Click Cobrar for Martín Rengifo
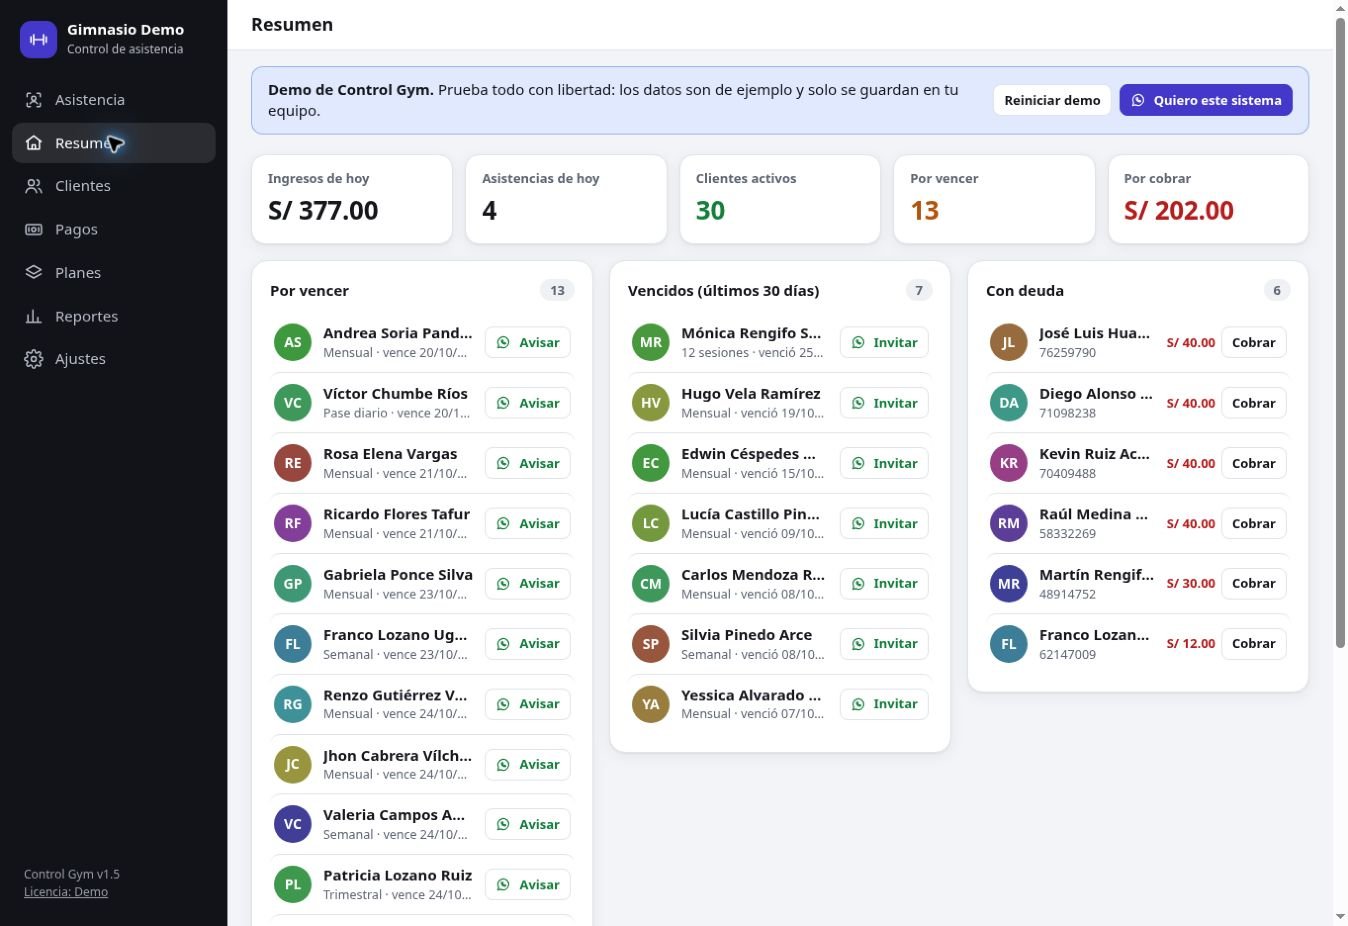The height and width of the screenshot is (926, 1348). pos(1254,584)
